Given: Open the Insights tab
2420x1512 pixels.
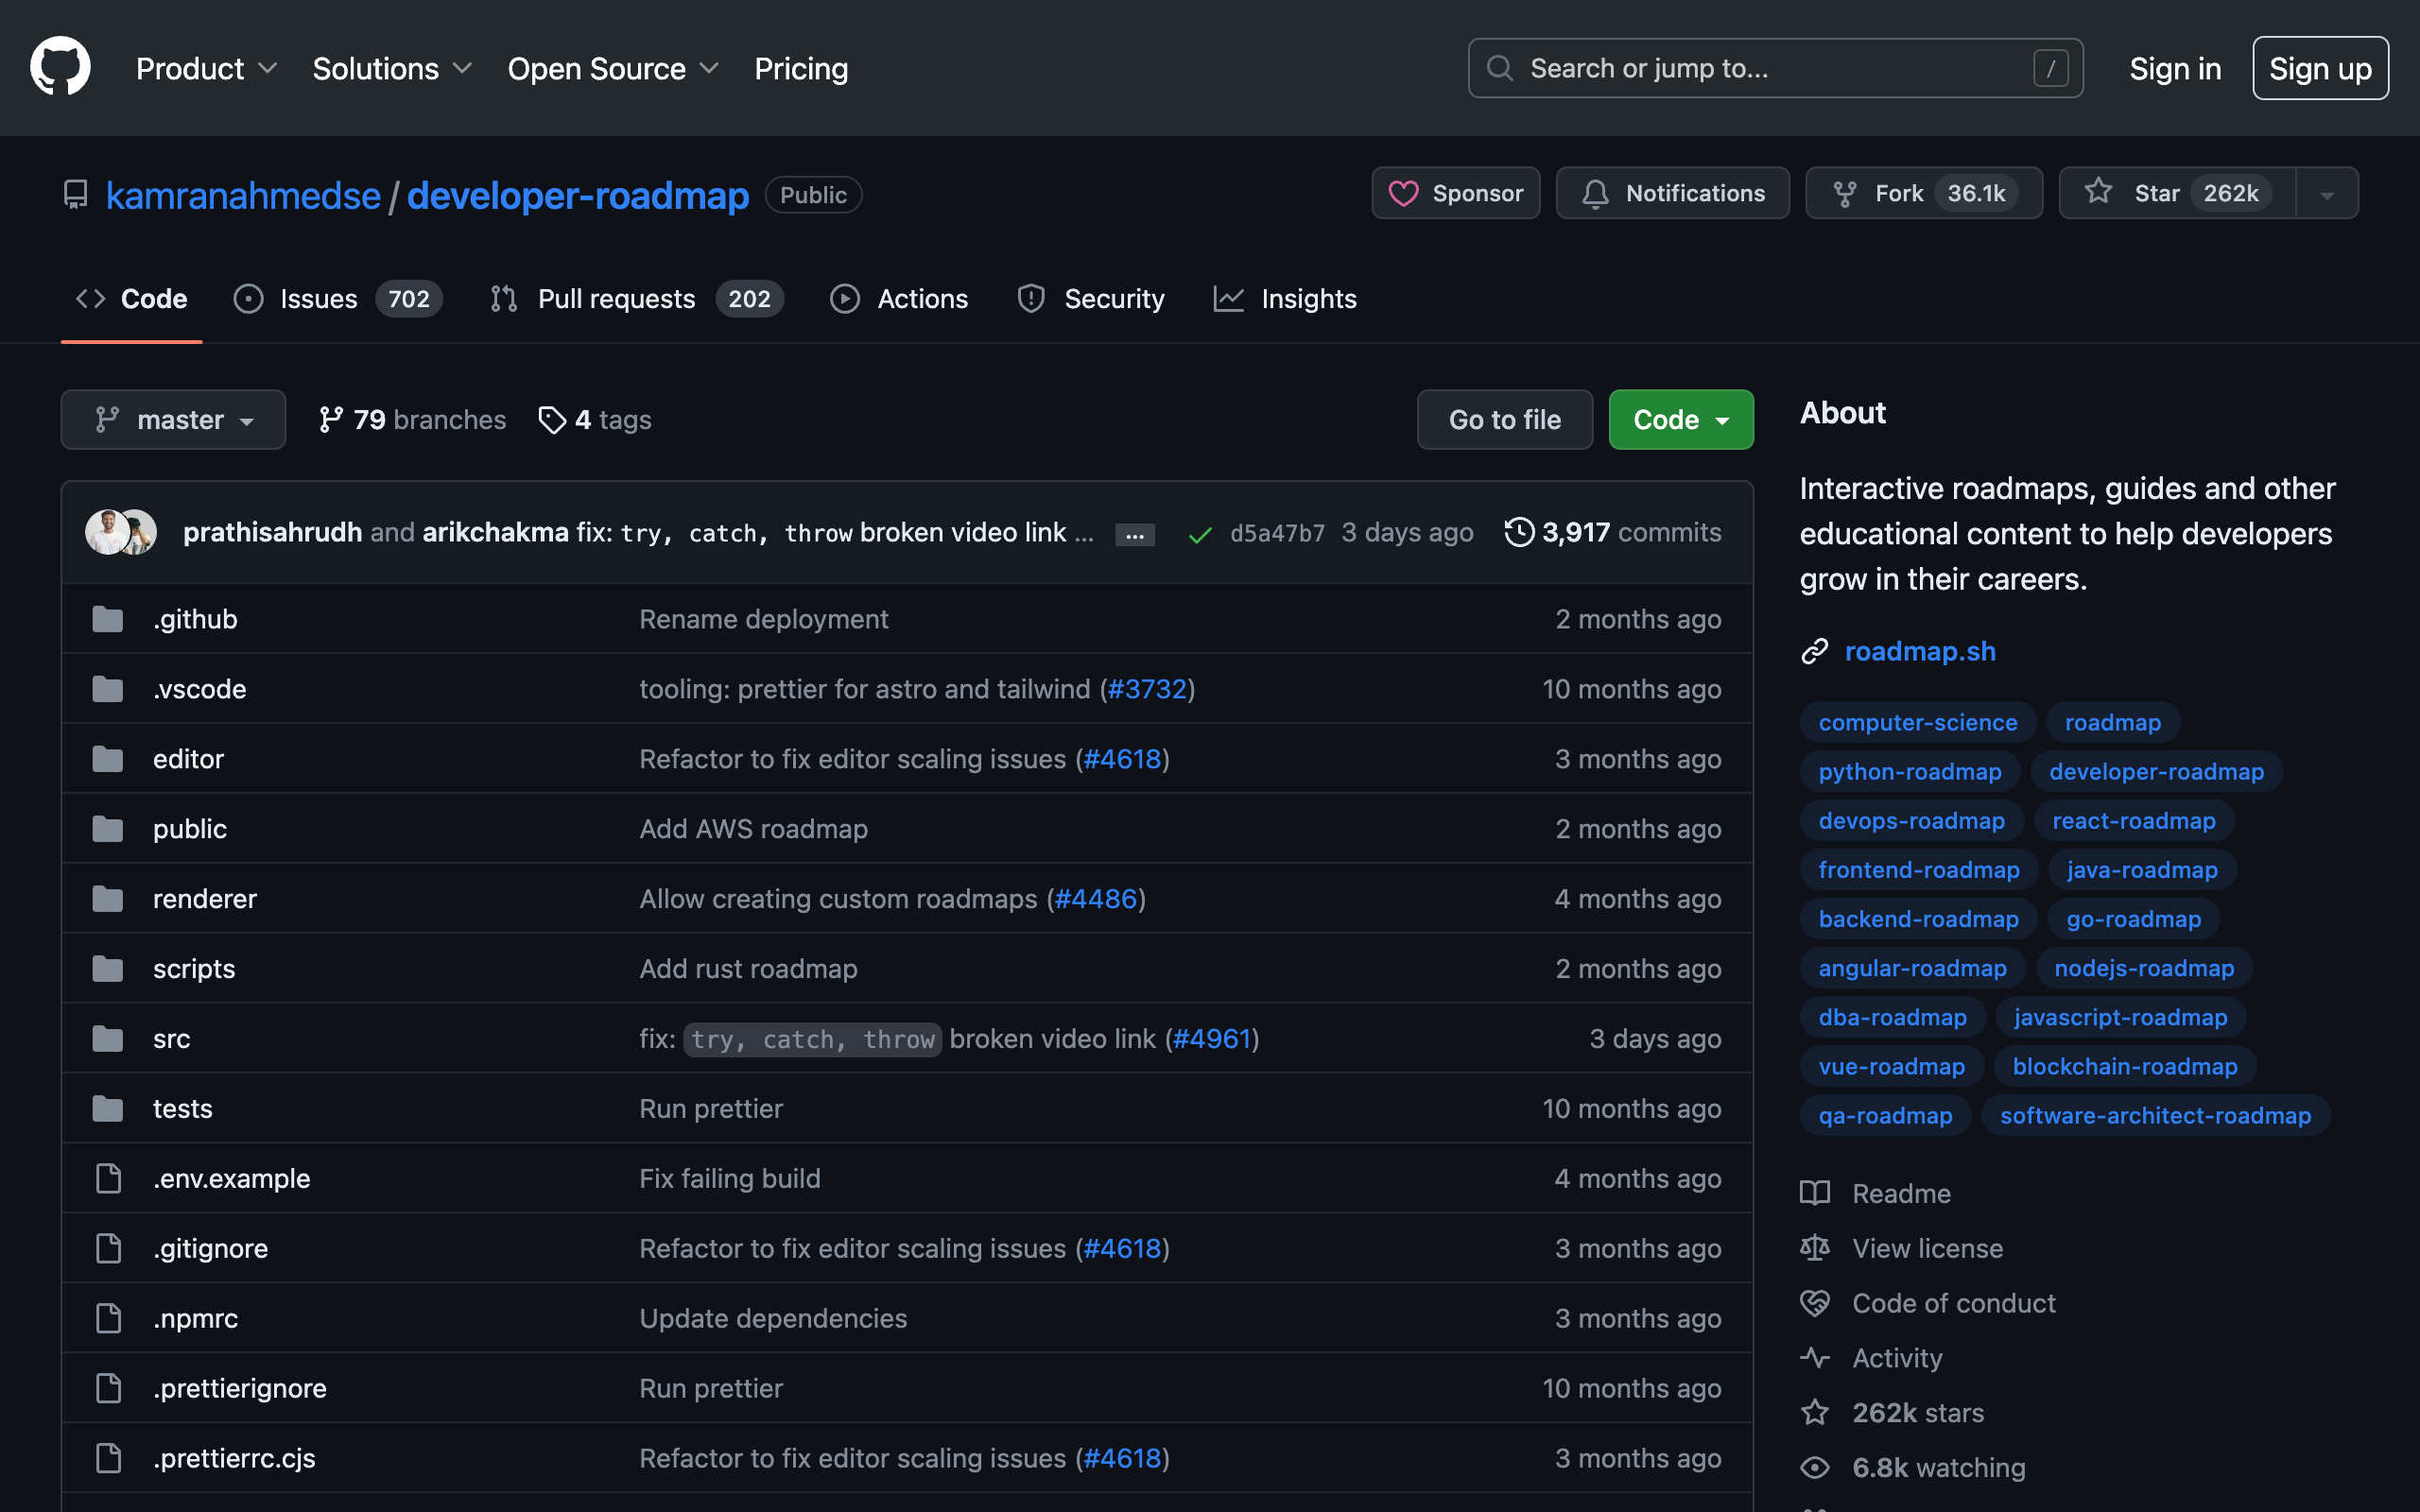Looking at the screenshot, I should coord(1285,299).
